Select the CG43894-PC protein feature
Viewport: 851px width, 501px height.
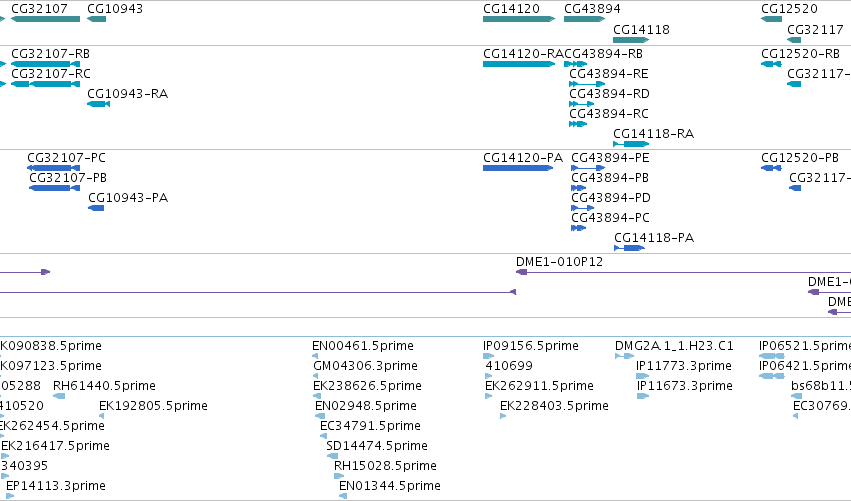(579, 228)
